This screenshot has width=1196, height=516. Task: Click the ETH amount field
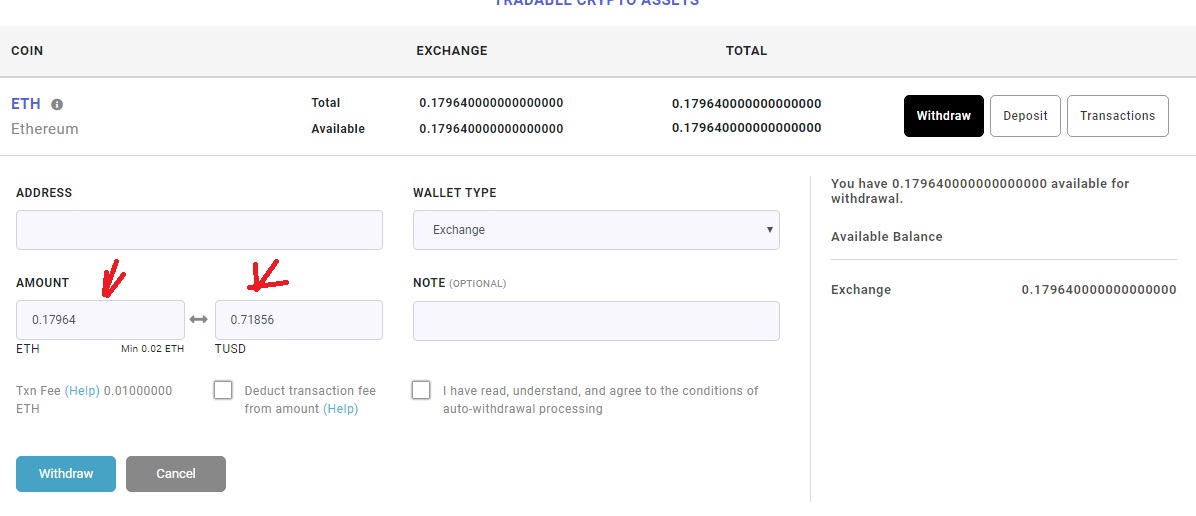click(x=100, y=320)
